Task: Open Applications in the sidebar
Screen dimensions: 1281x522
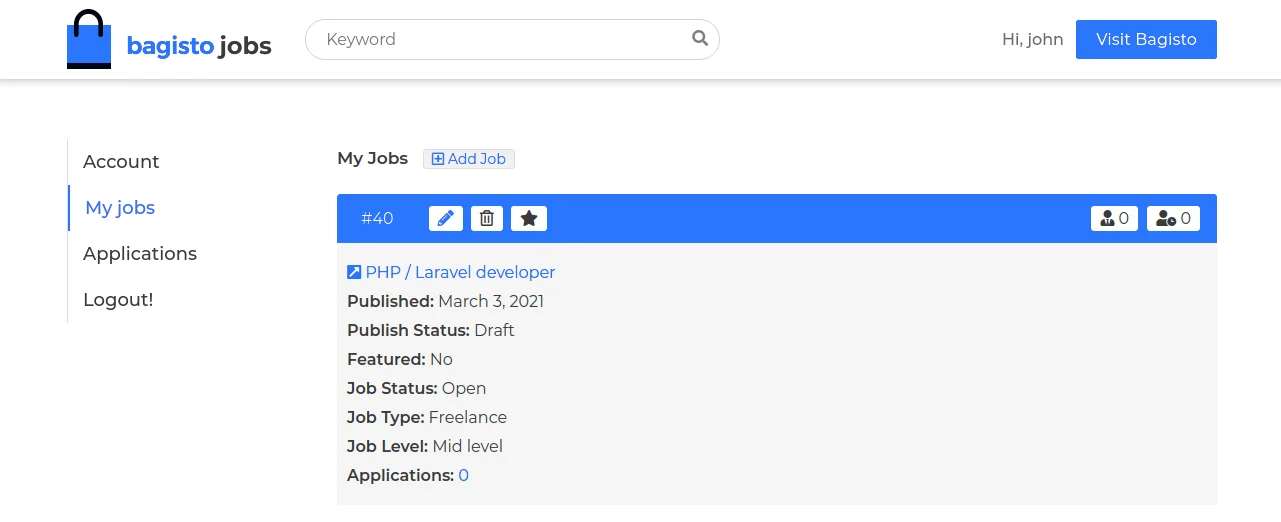Action: [x=140, y=254]
